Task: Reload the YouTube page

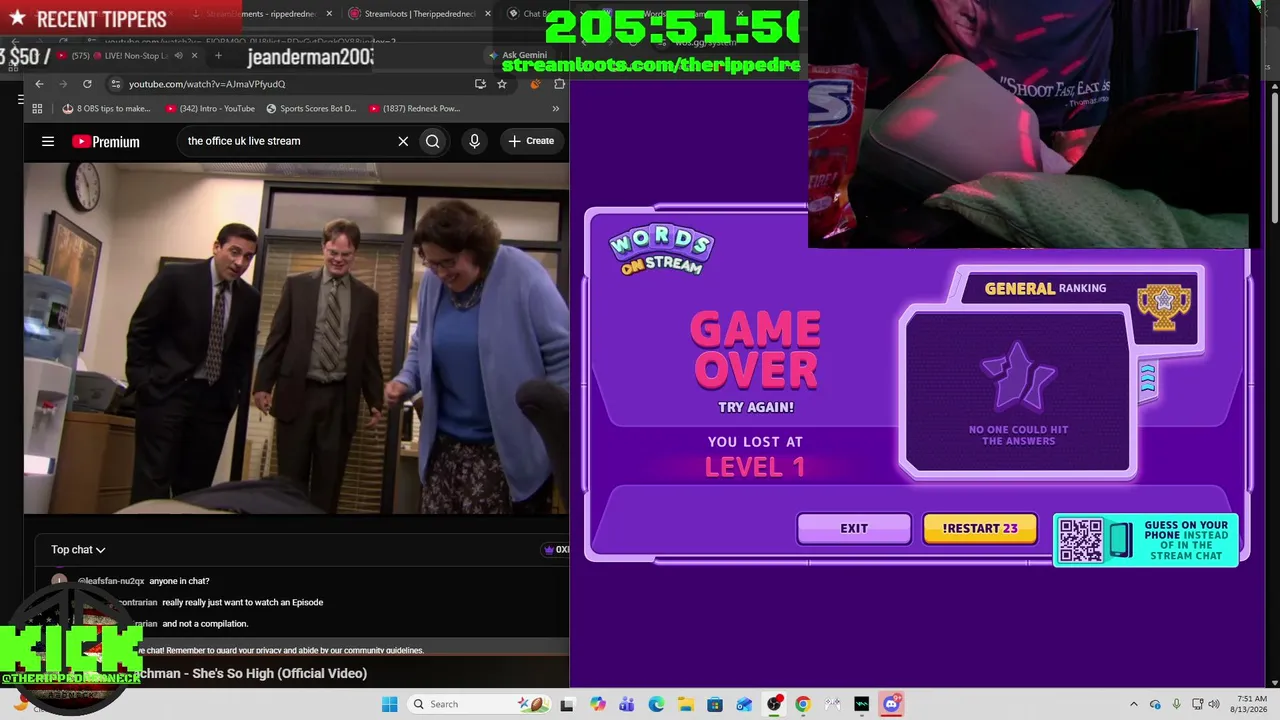Action: click(x=87, y=84)
